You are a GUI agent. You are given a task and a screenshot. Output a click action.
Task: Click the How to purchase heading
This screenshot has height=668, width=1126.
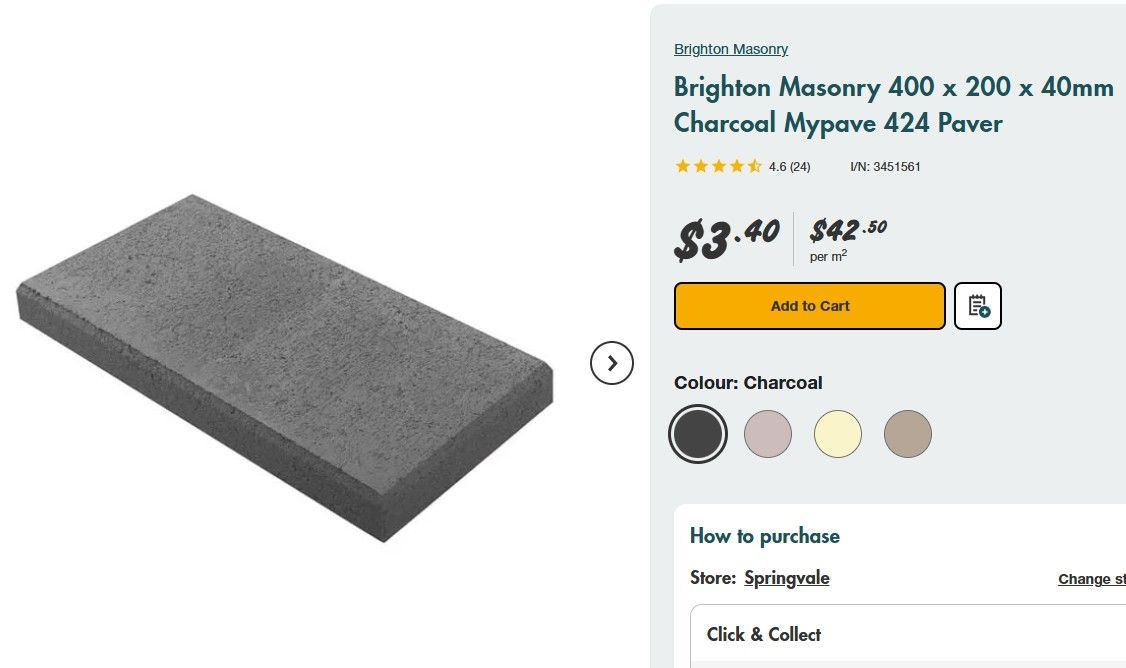(x=764, y=536)
